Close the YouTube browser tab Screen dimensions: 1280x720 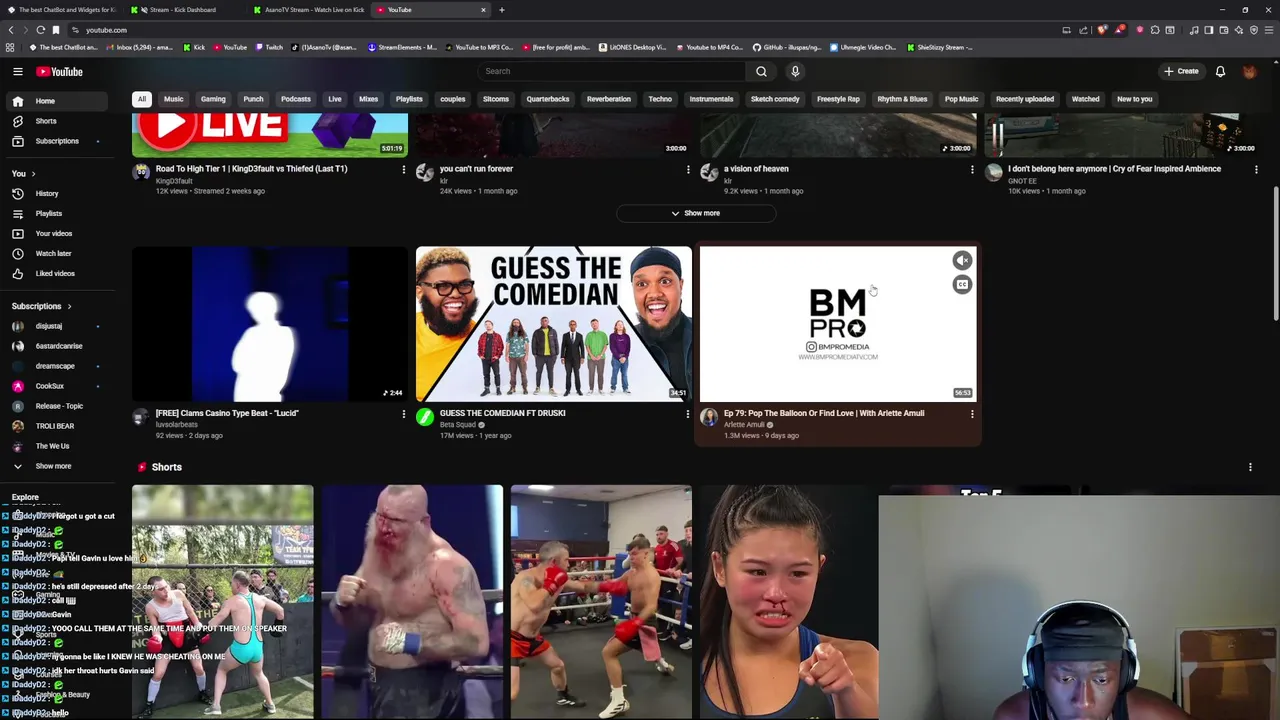coord(483,10)
